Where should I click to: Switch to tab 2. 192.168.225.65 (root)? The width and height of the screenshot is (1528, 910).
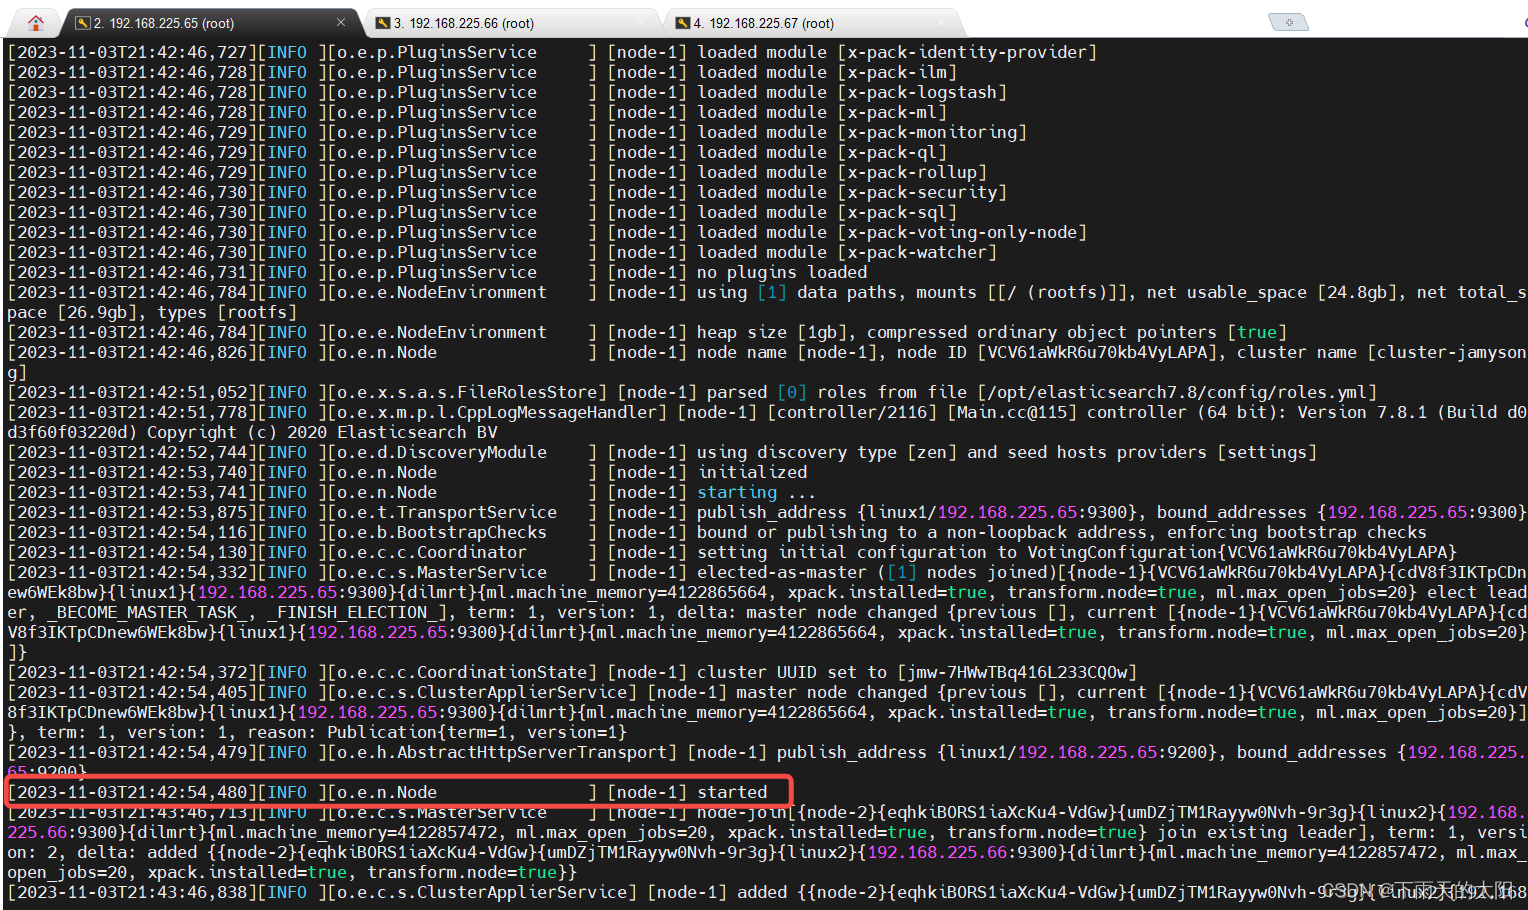164,23
